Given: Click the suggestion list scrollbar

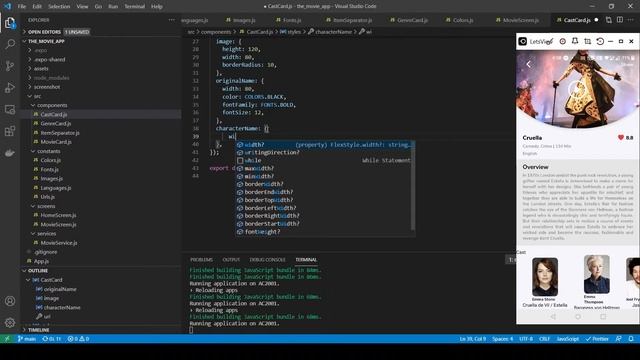Looking at the screenshot, I should pos(413,186).
